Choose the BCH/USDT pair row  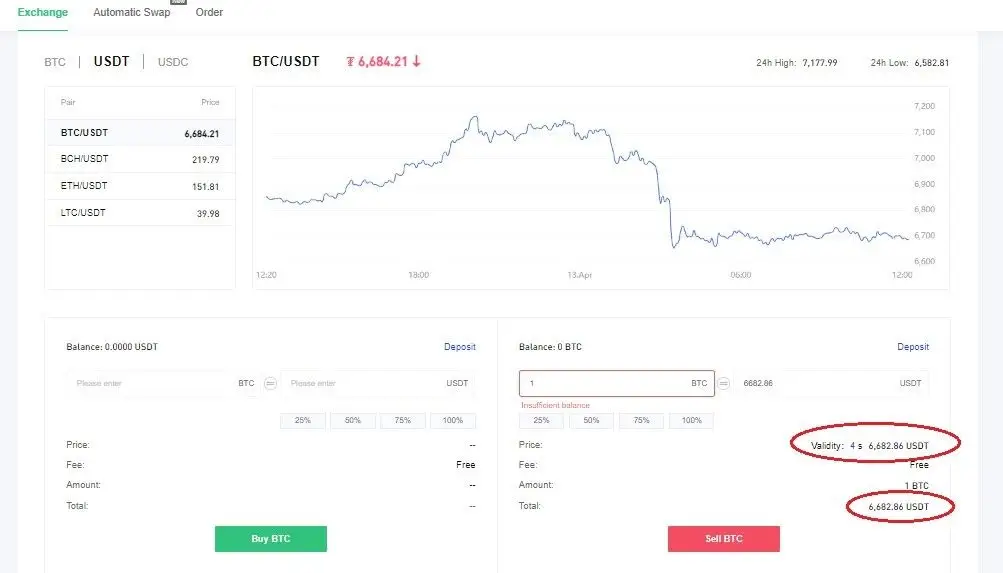coord(140,159)
